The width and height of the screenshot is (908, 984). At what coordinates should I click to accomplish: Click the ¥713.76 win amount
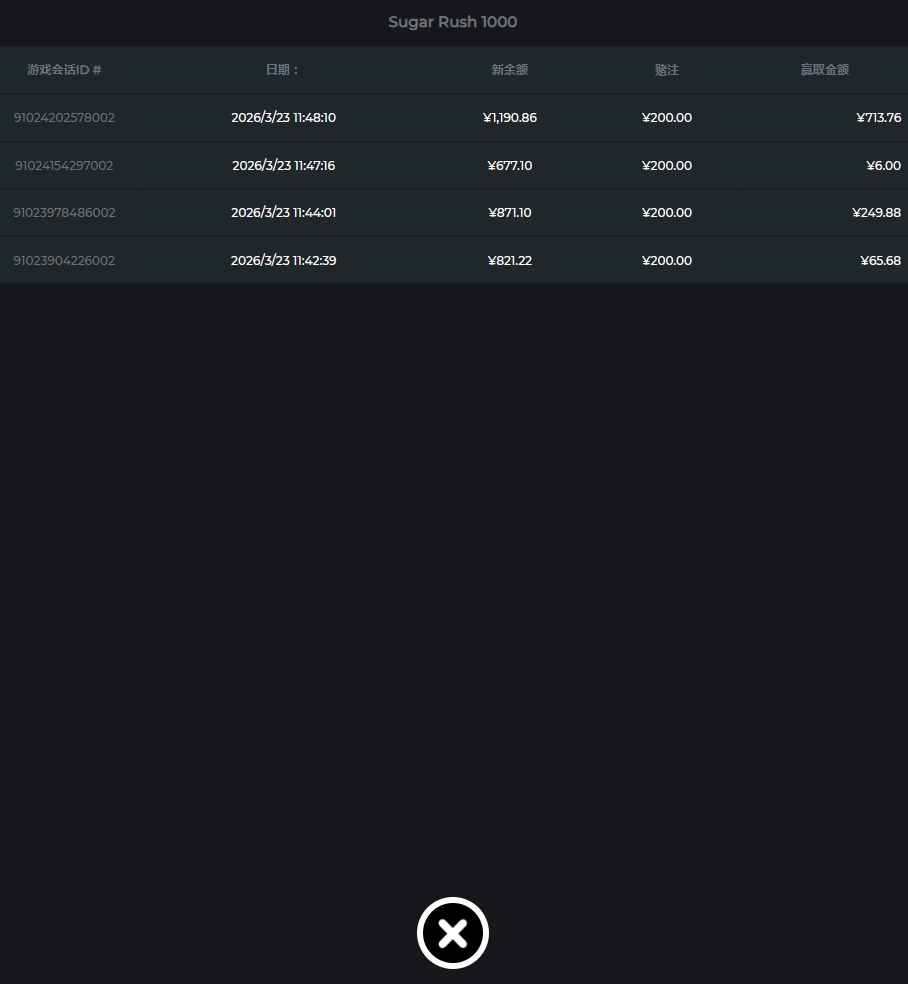tap(878, 118)
